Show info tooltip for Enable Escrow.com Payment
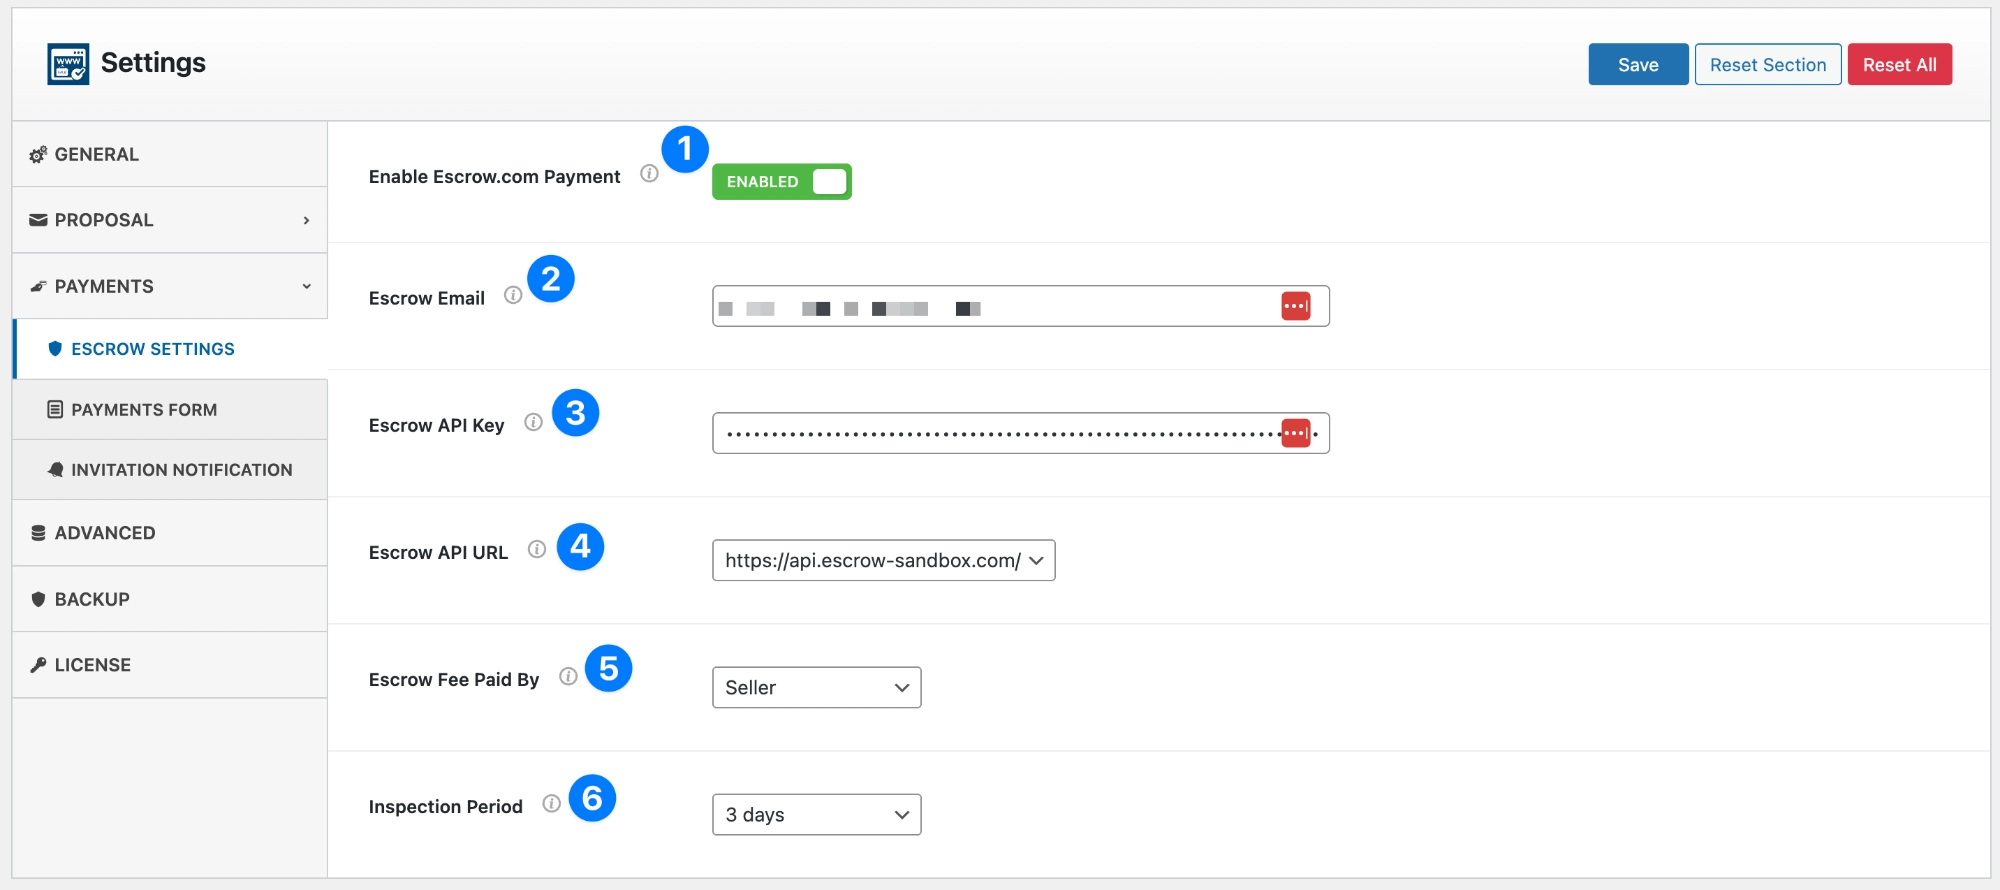The height and width of the screenshot is (890, 2000). [x=649, y=174]
